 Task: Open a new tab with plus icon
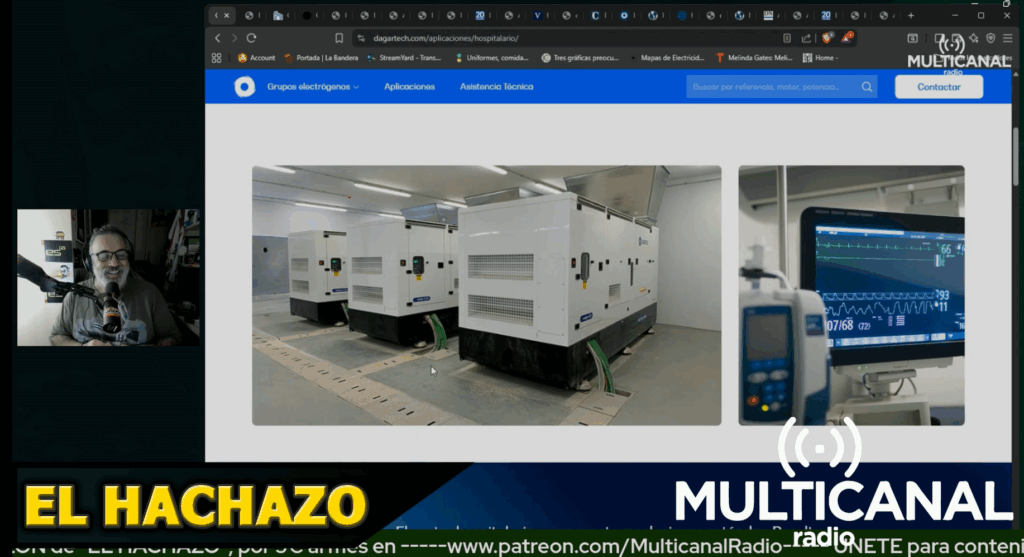(910, 15)
